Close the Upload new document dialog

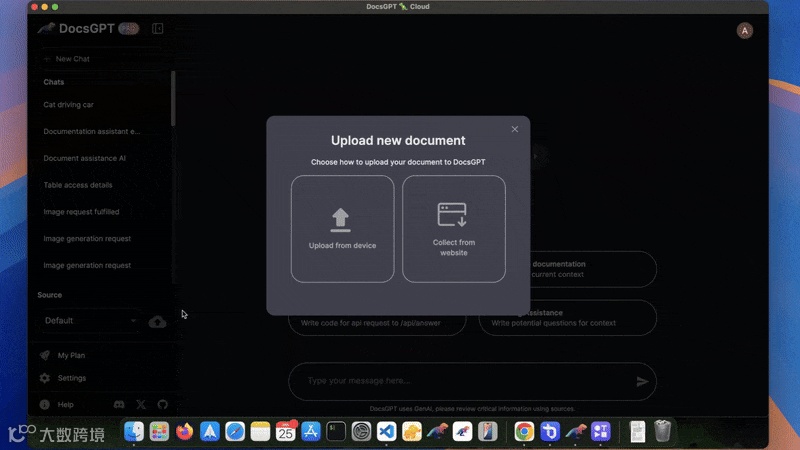514,129
